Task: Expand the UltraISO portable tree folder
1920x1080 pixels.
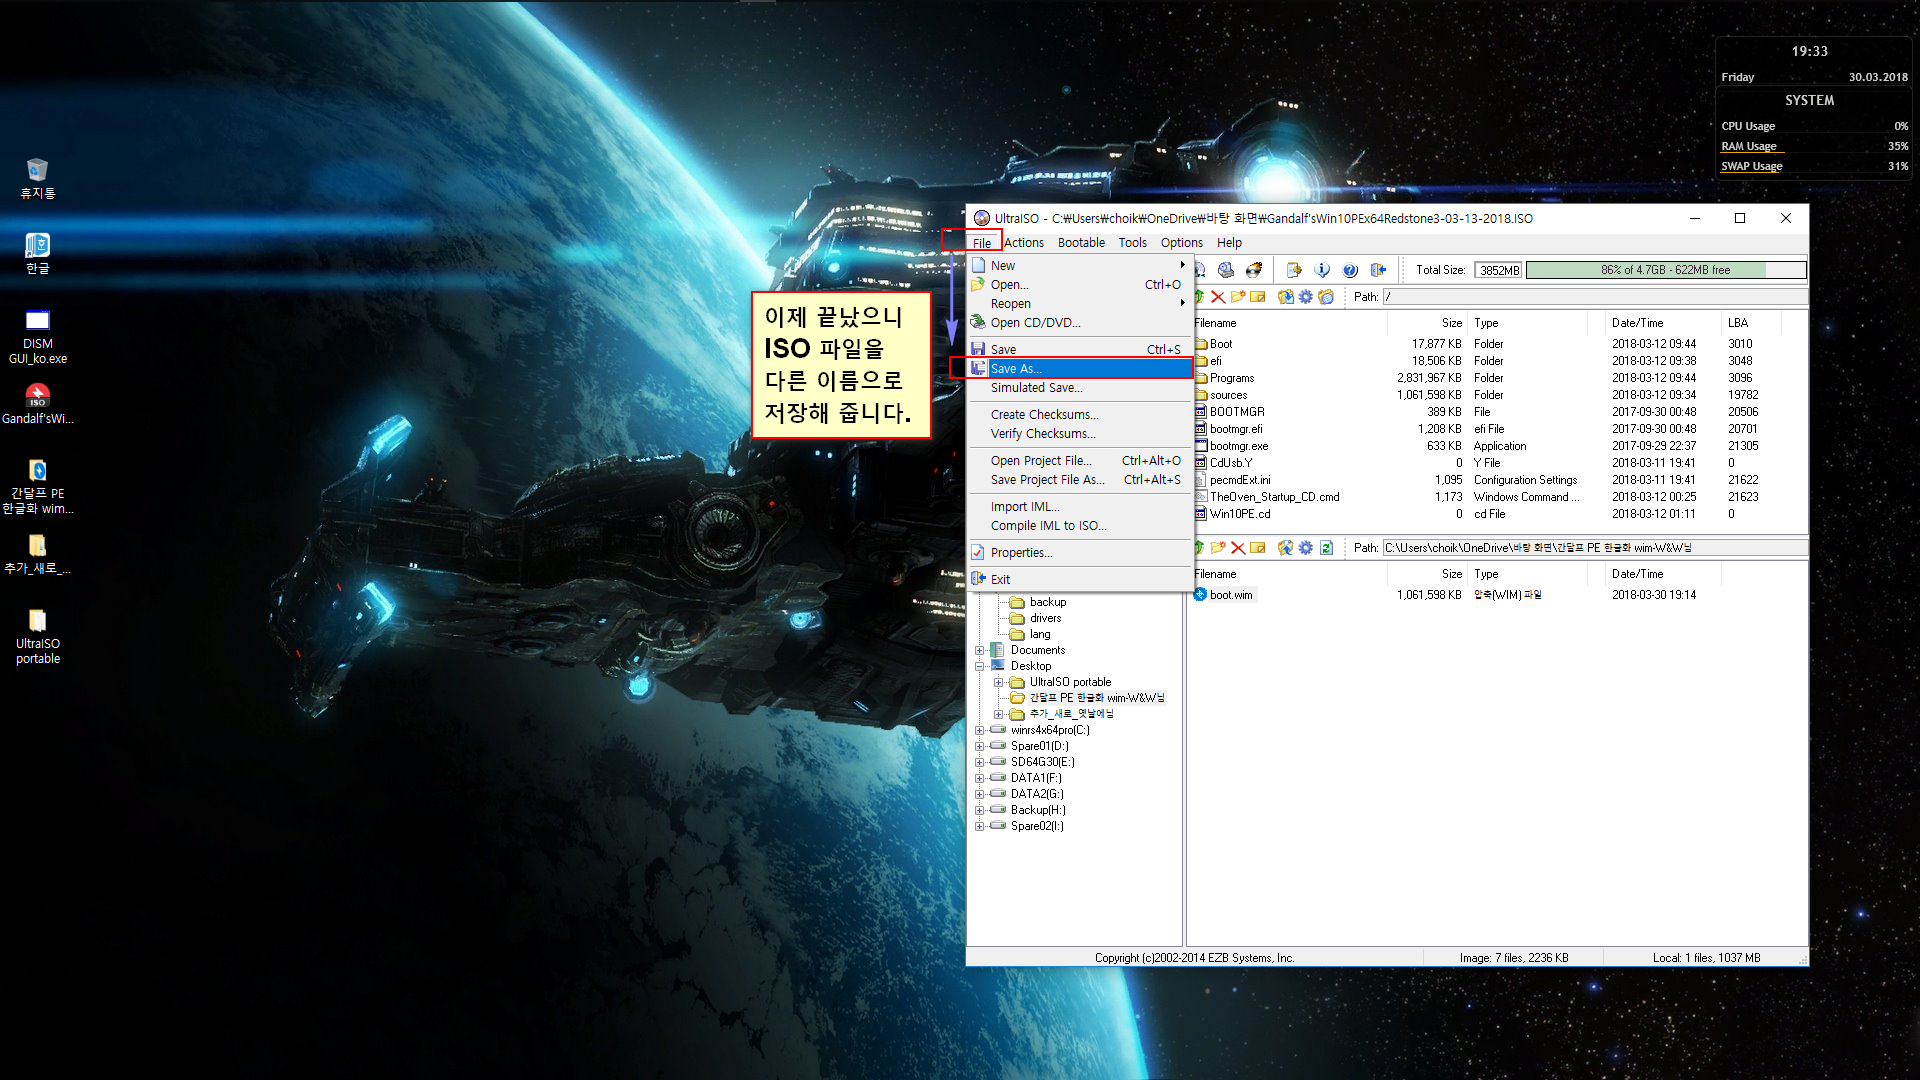Action: tap(998, 682)
